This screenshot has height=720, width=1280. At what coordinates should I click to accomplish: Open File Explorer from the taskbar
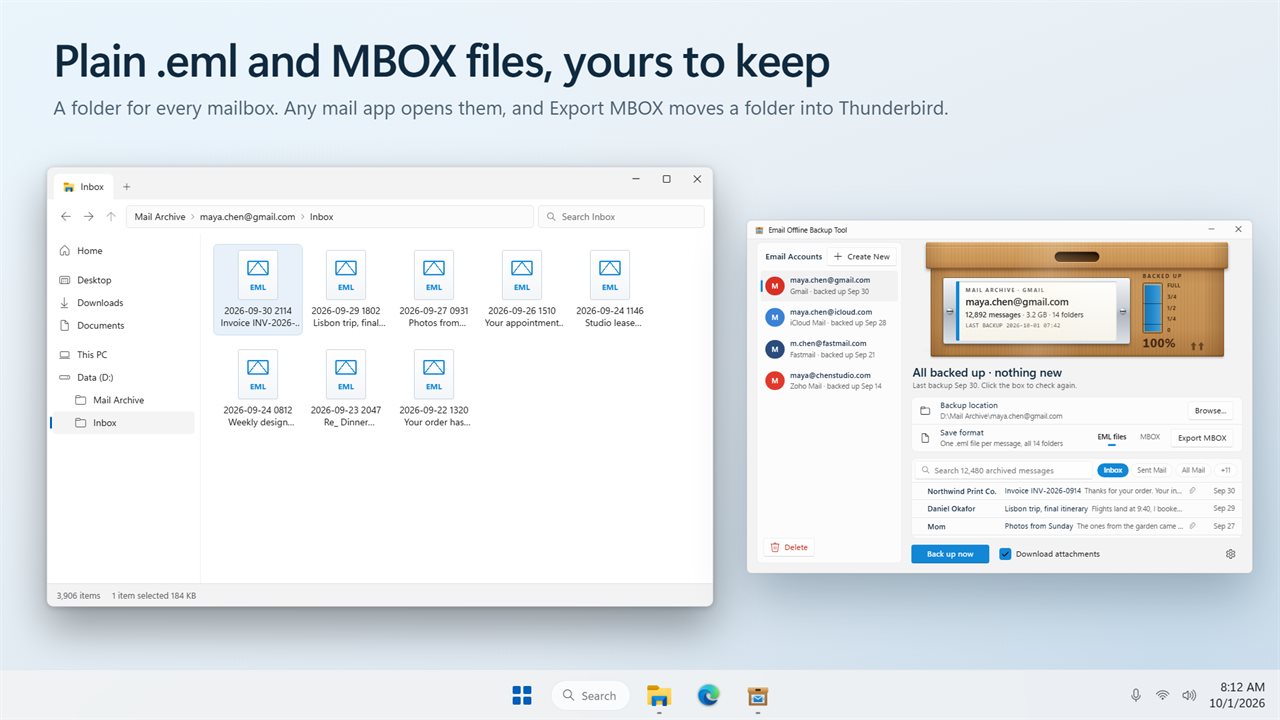pyautogui.click(x=658, y=695)
